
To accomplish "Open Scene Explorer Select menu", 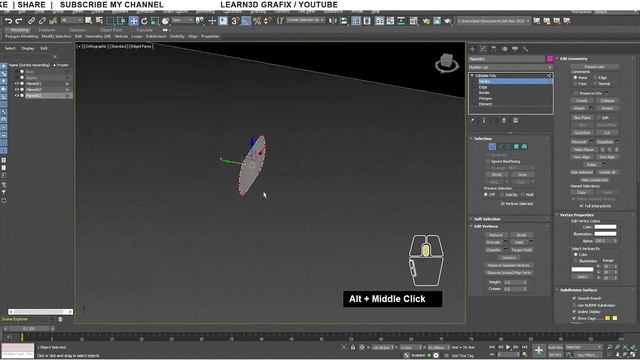I will pyautogui.click(x=10, y=48).
